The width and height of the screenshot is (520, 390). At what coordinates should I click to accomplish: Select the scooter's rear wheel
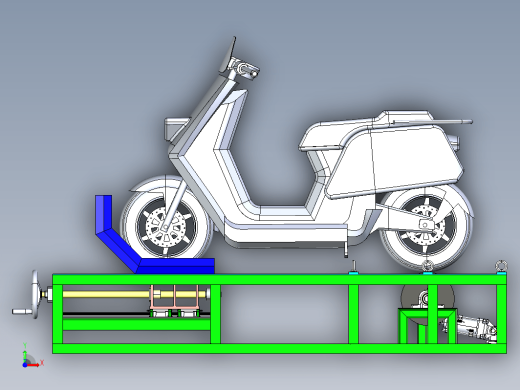tap(427, 226)
